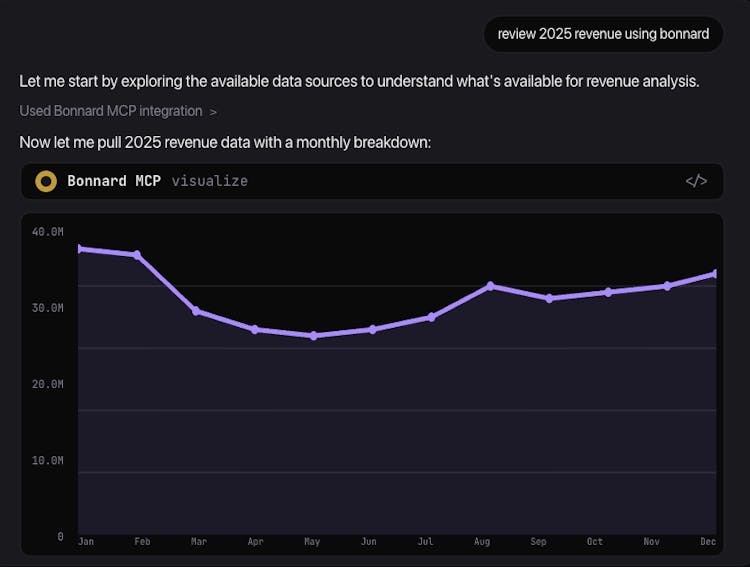Viewport: 750px width, 567px height.
Task: Click the 'Dec' x-axis label
Action: coord(708,542)
